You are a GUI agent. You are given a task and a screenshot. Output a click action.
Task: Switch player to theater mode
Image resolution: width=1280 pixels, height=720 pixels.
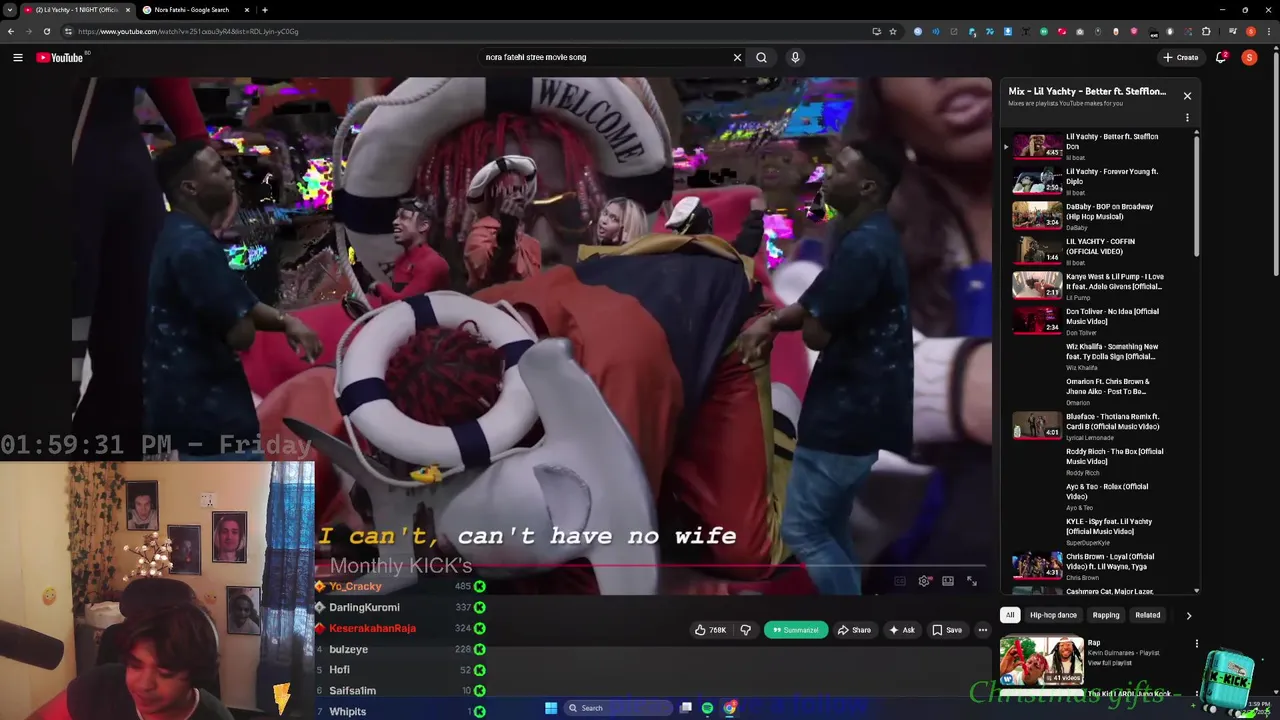[948, 581]
